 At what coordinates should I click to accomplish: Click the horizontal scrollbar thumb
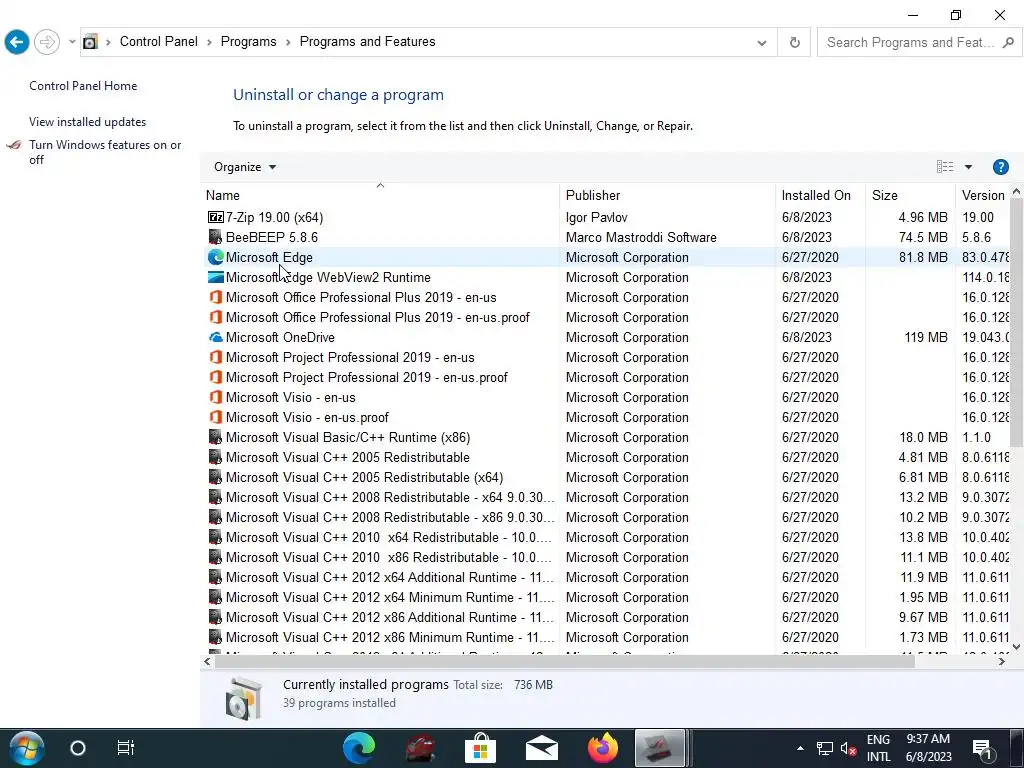coord(564,662)
